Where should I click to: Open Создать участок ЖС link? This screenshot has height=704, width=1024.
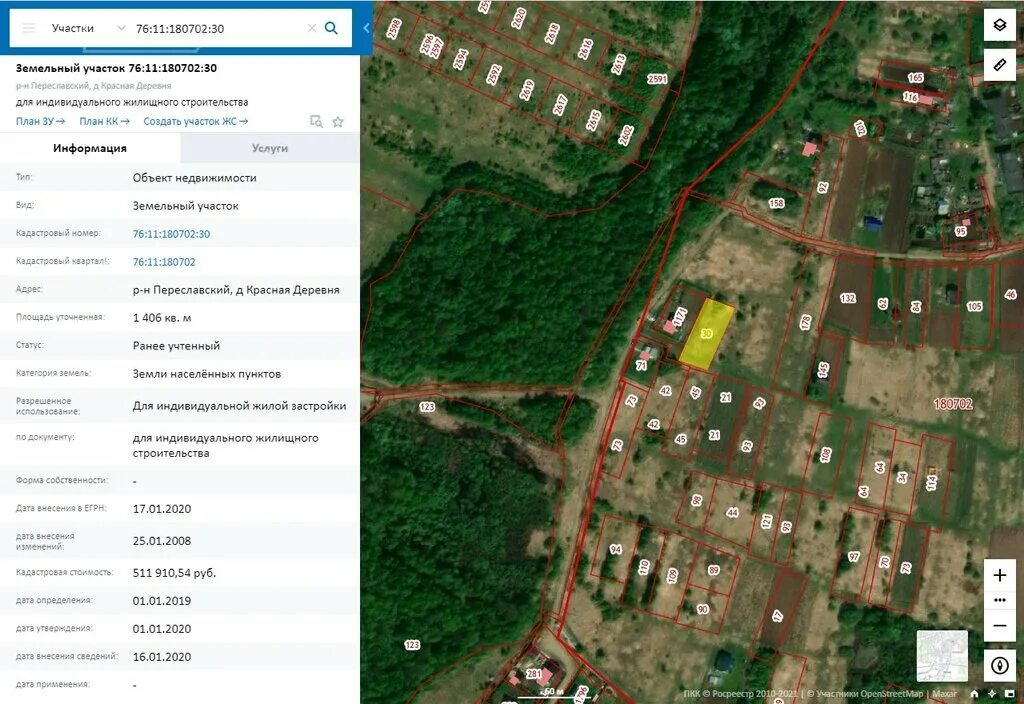point(195,121)
